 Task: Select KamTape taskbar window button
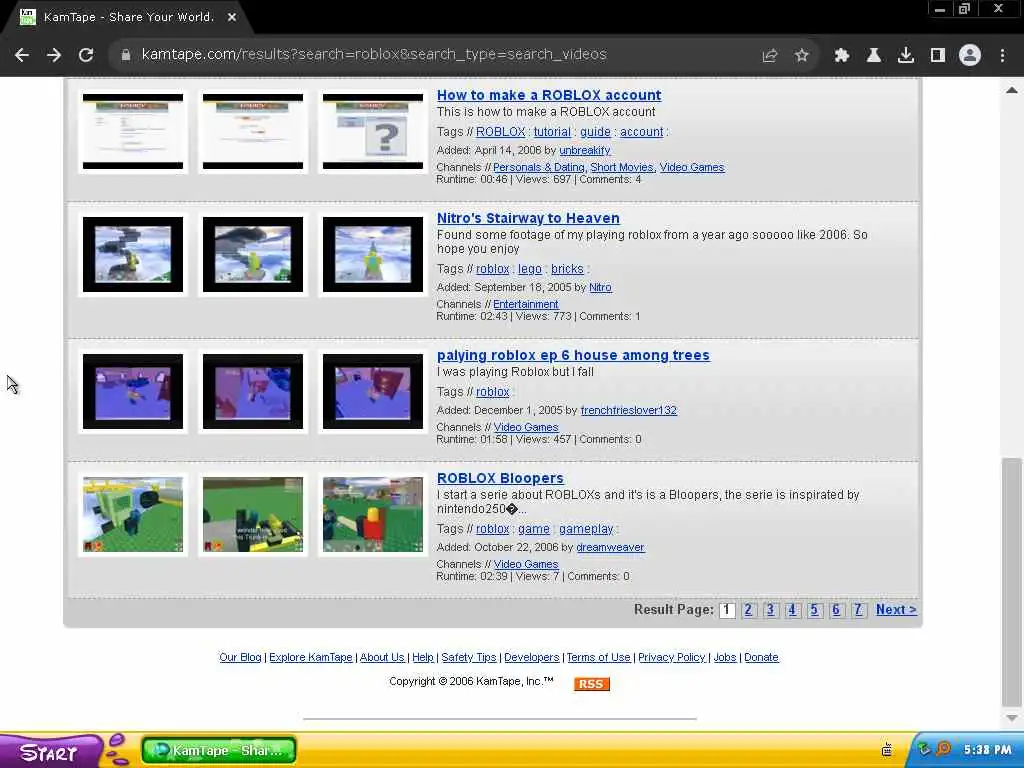coord(219,750)
